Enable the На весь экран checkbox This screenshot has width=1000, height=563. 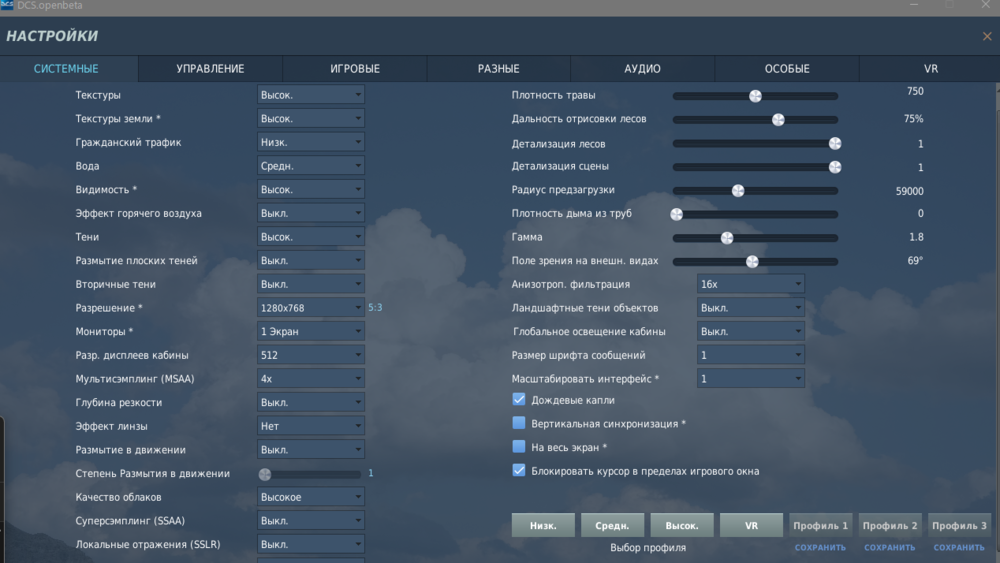pyautogui.click(x=518, y=447)
